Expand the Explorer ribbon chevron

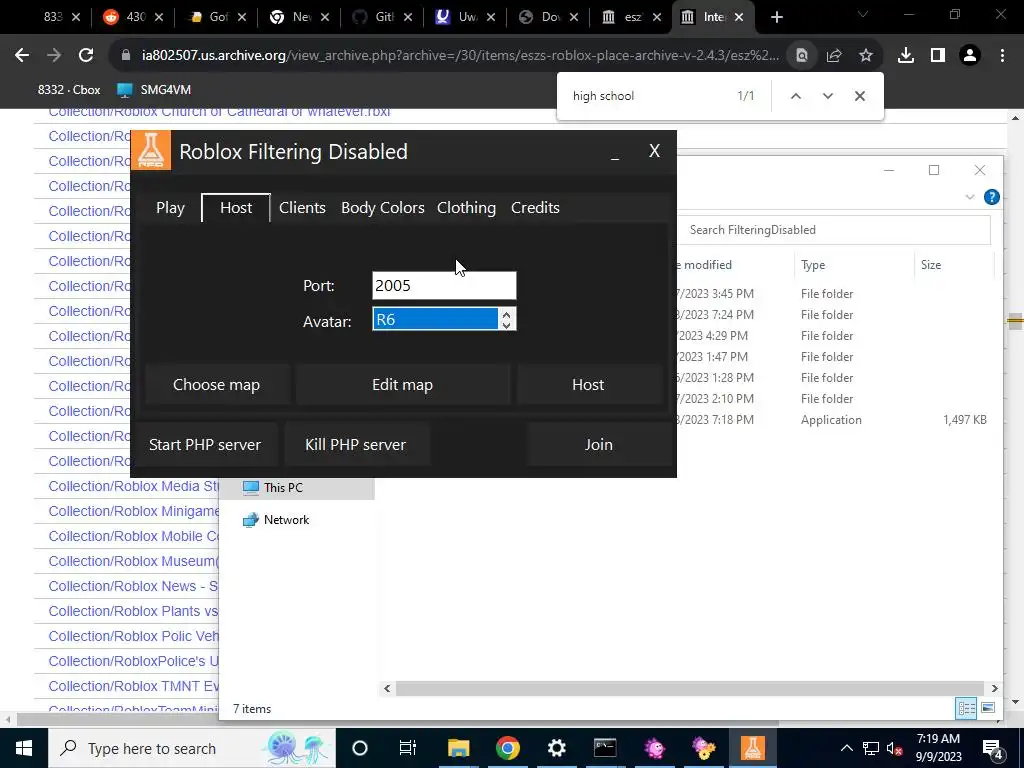pos(970,197)
